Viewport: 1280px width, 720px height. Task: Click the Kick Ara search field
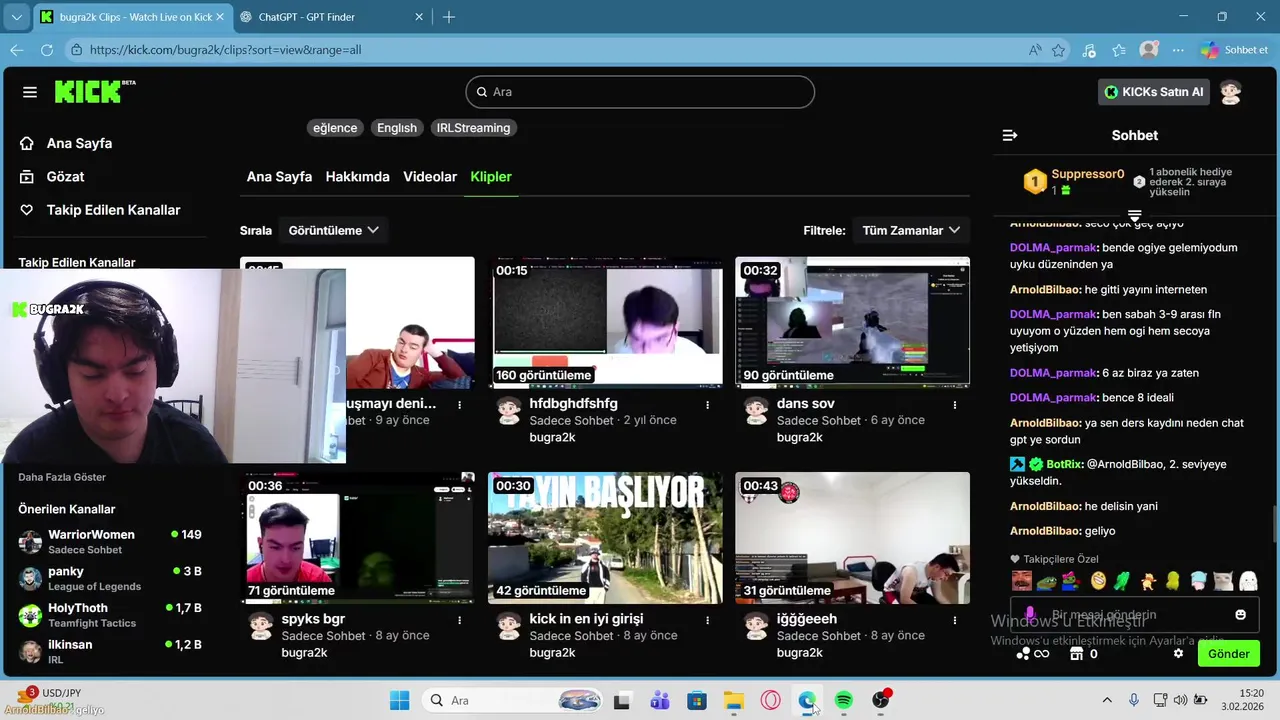point(640,92)
